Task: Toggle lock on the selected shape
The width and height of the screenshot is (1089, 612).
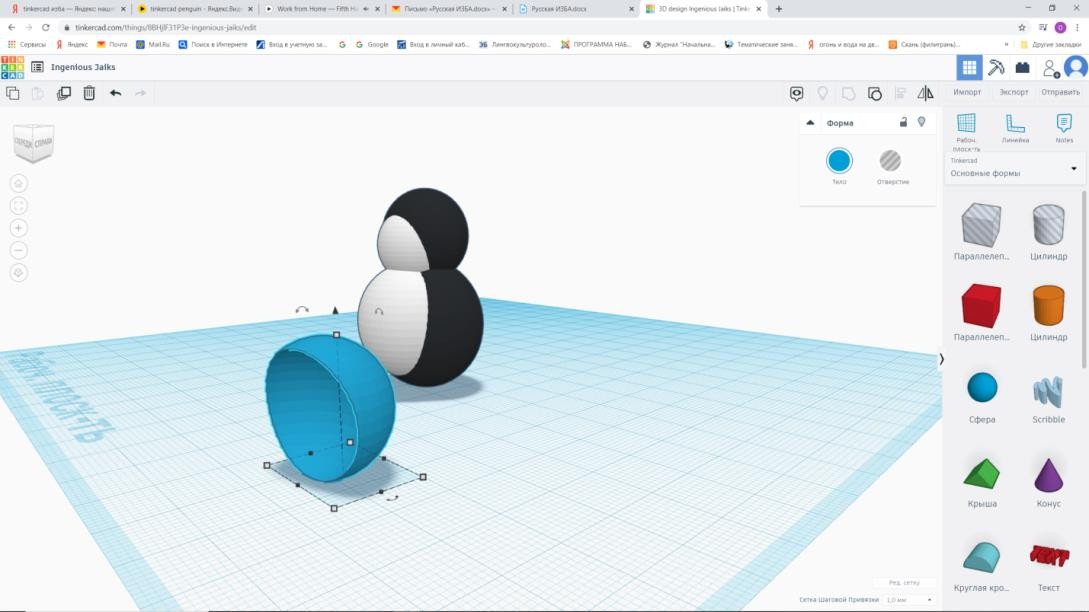Action: 903,122
